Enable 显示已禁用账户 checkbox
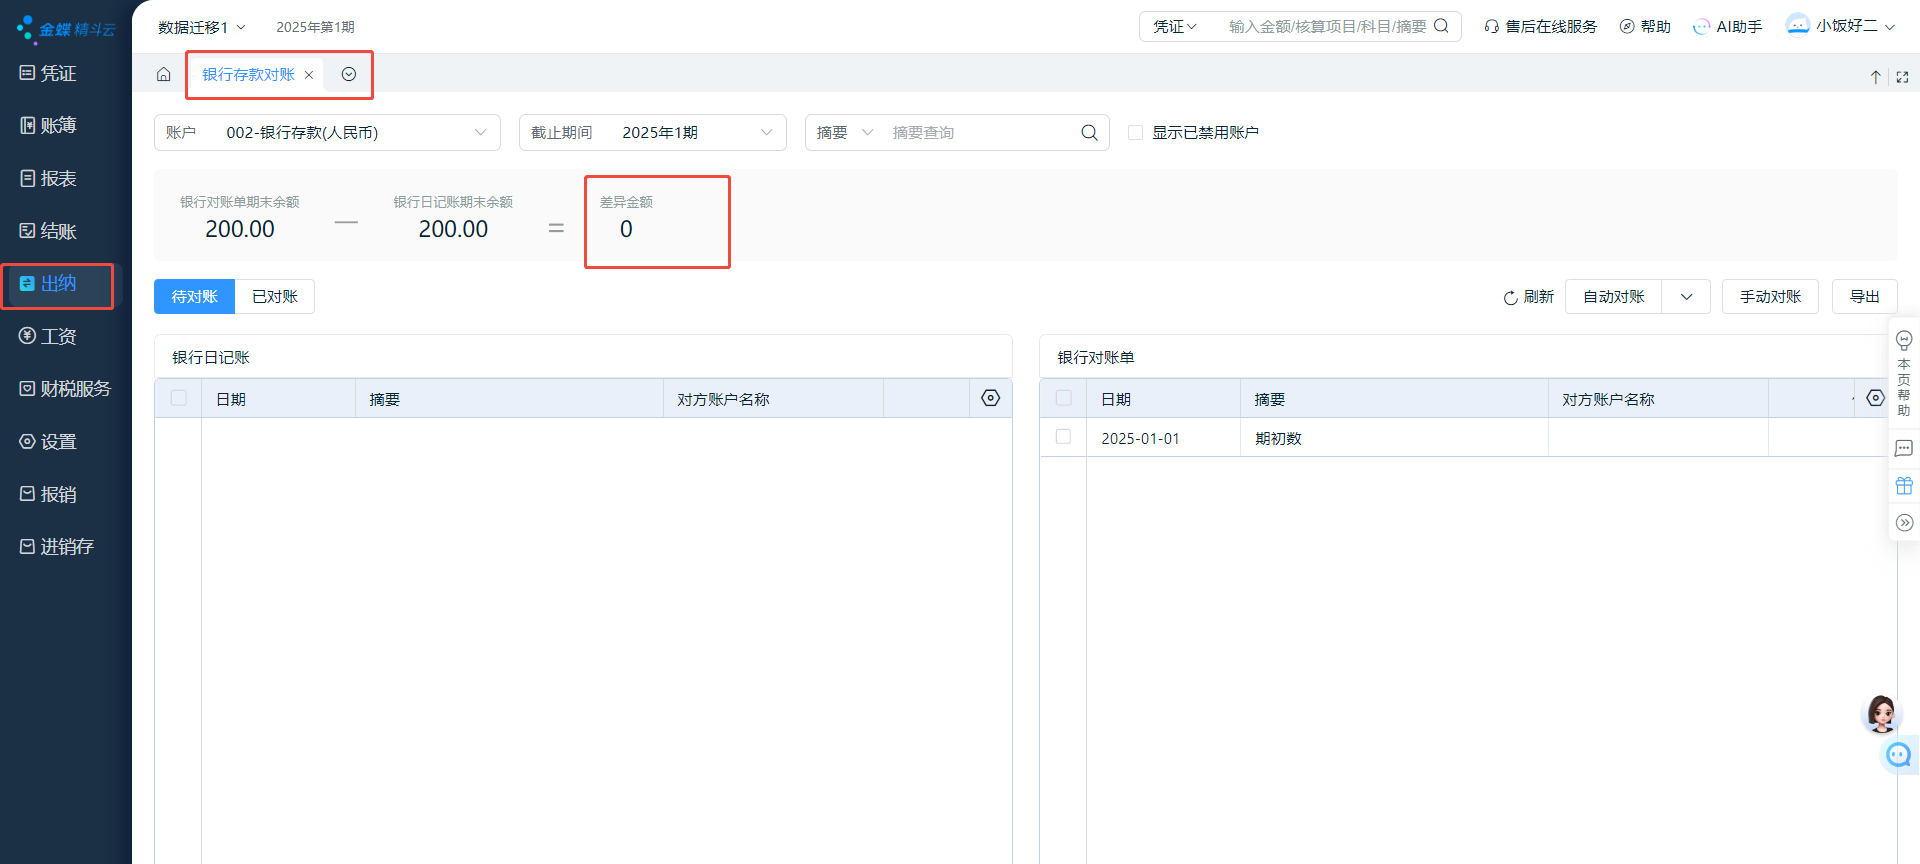 (1135, 133)
